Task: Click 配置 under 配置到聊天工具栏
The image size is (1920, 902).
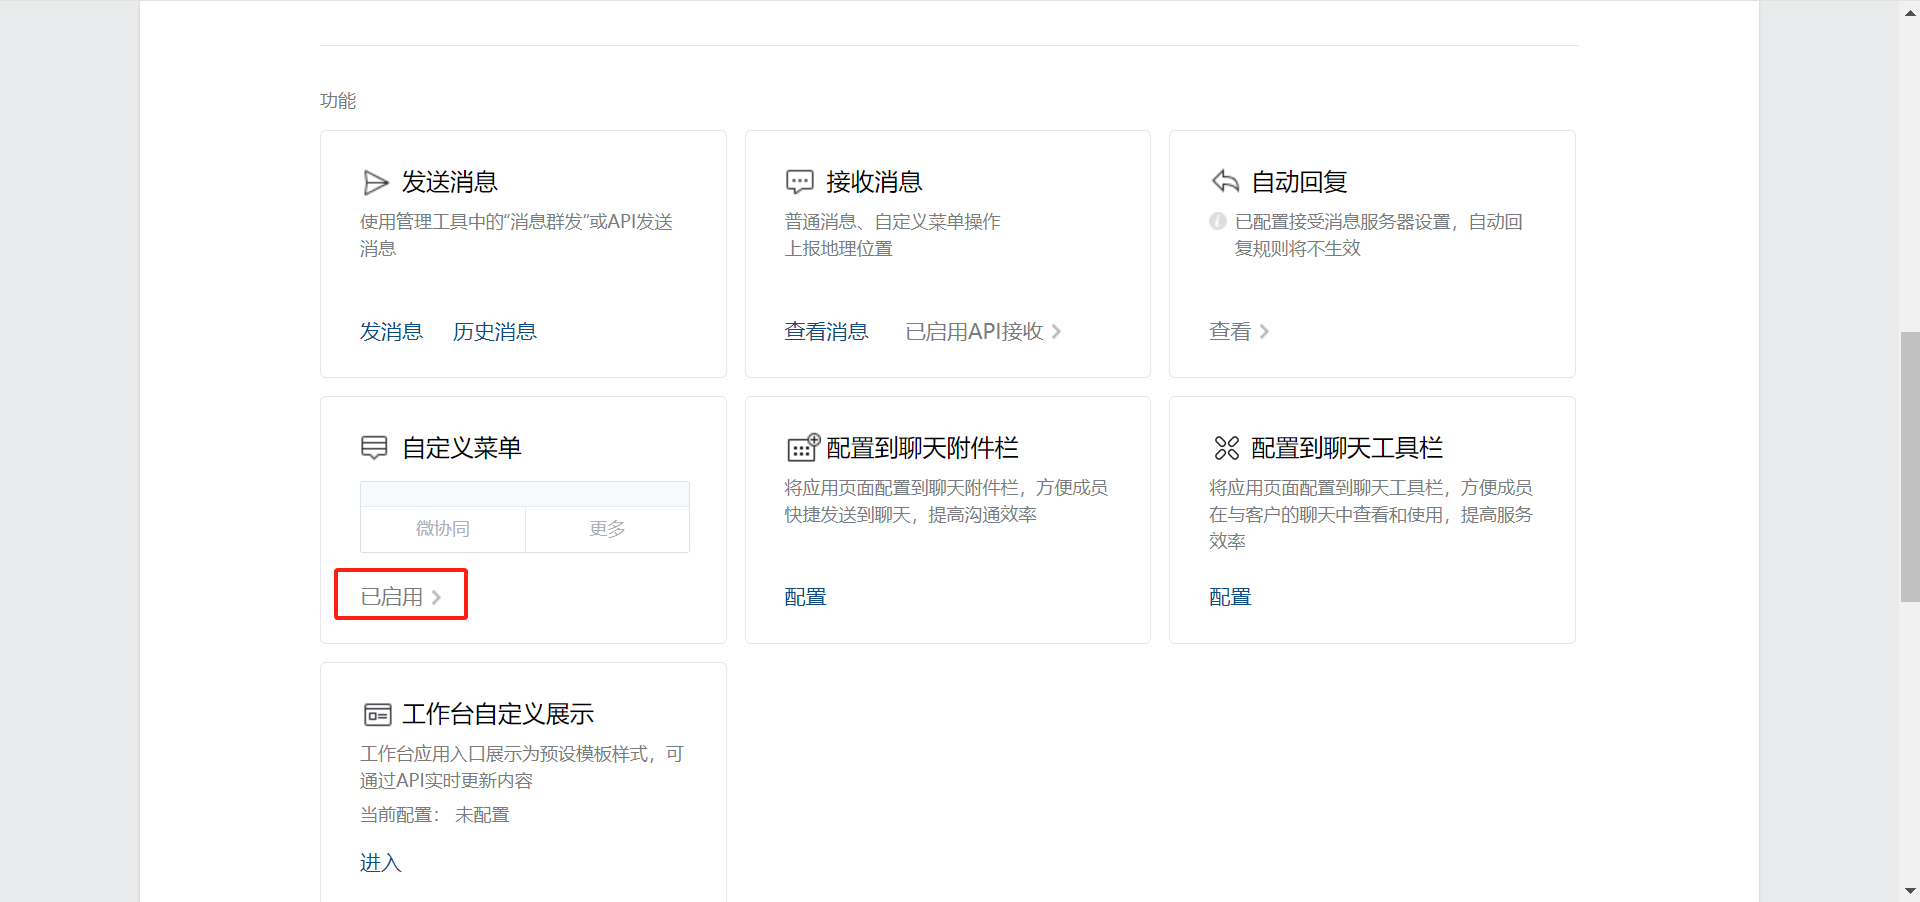Action: pos(1230,597)
